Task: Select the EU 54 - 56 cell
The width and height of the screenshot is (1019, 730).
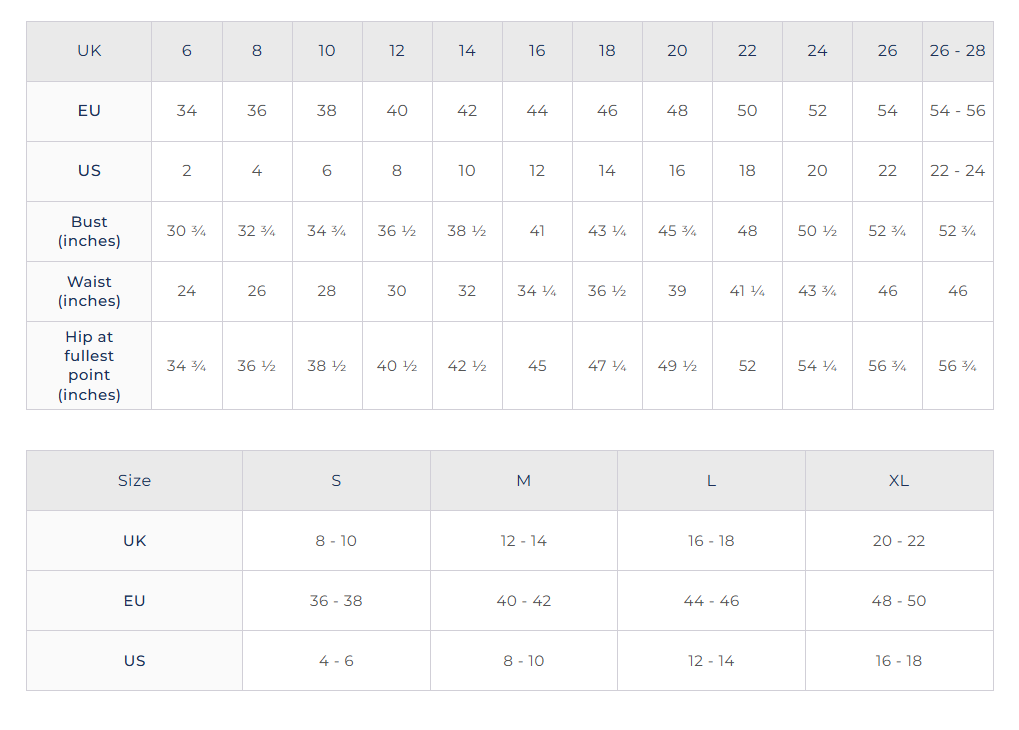Action: 957,111
